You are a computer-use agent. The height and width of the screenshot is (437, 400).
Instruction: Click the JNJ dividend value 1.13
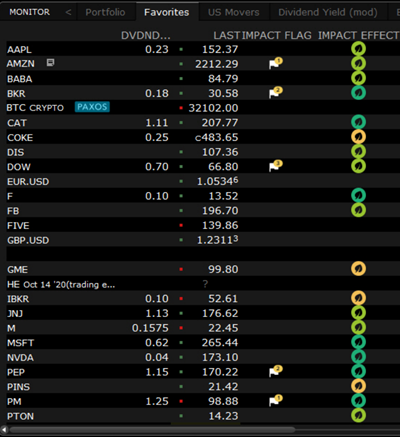[x=157, y=313]
